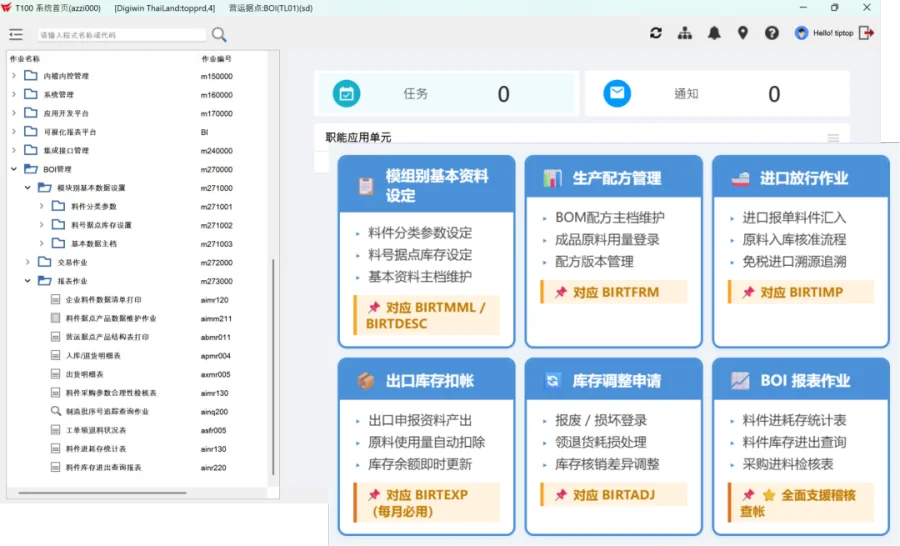Click the 作业编号 column header
Image resolution: width=900 pixels, height=546 pixels.
click(x=216, y=59)
